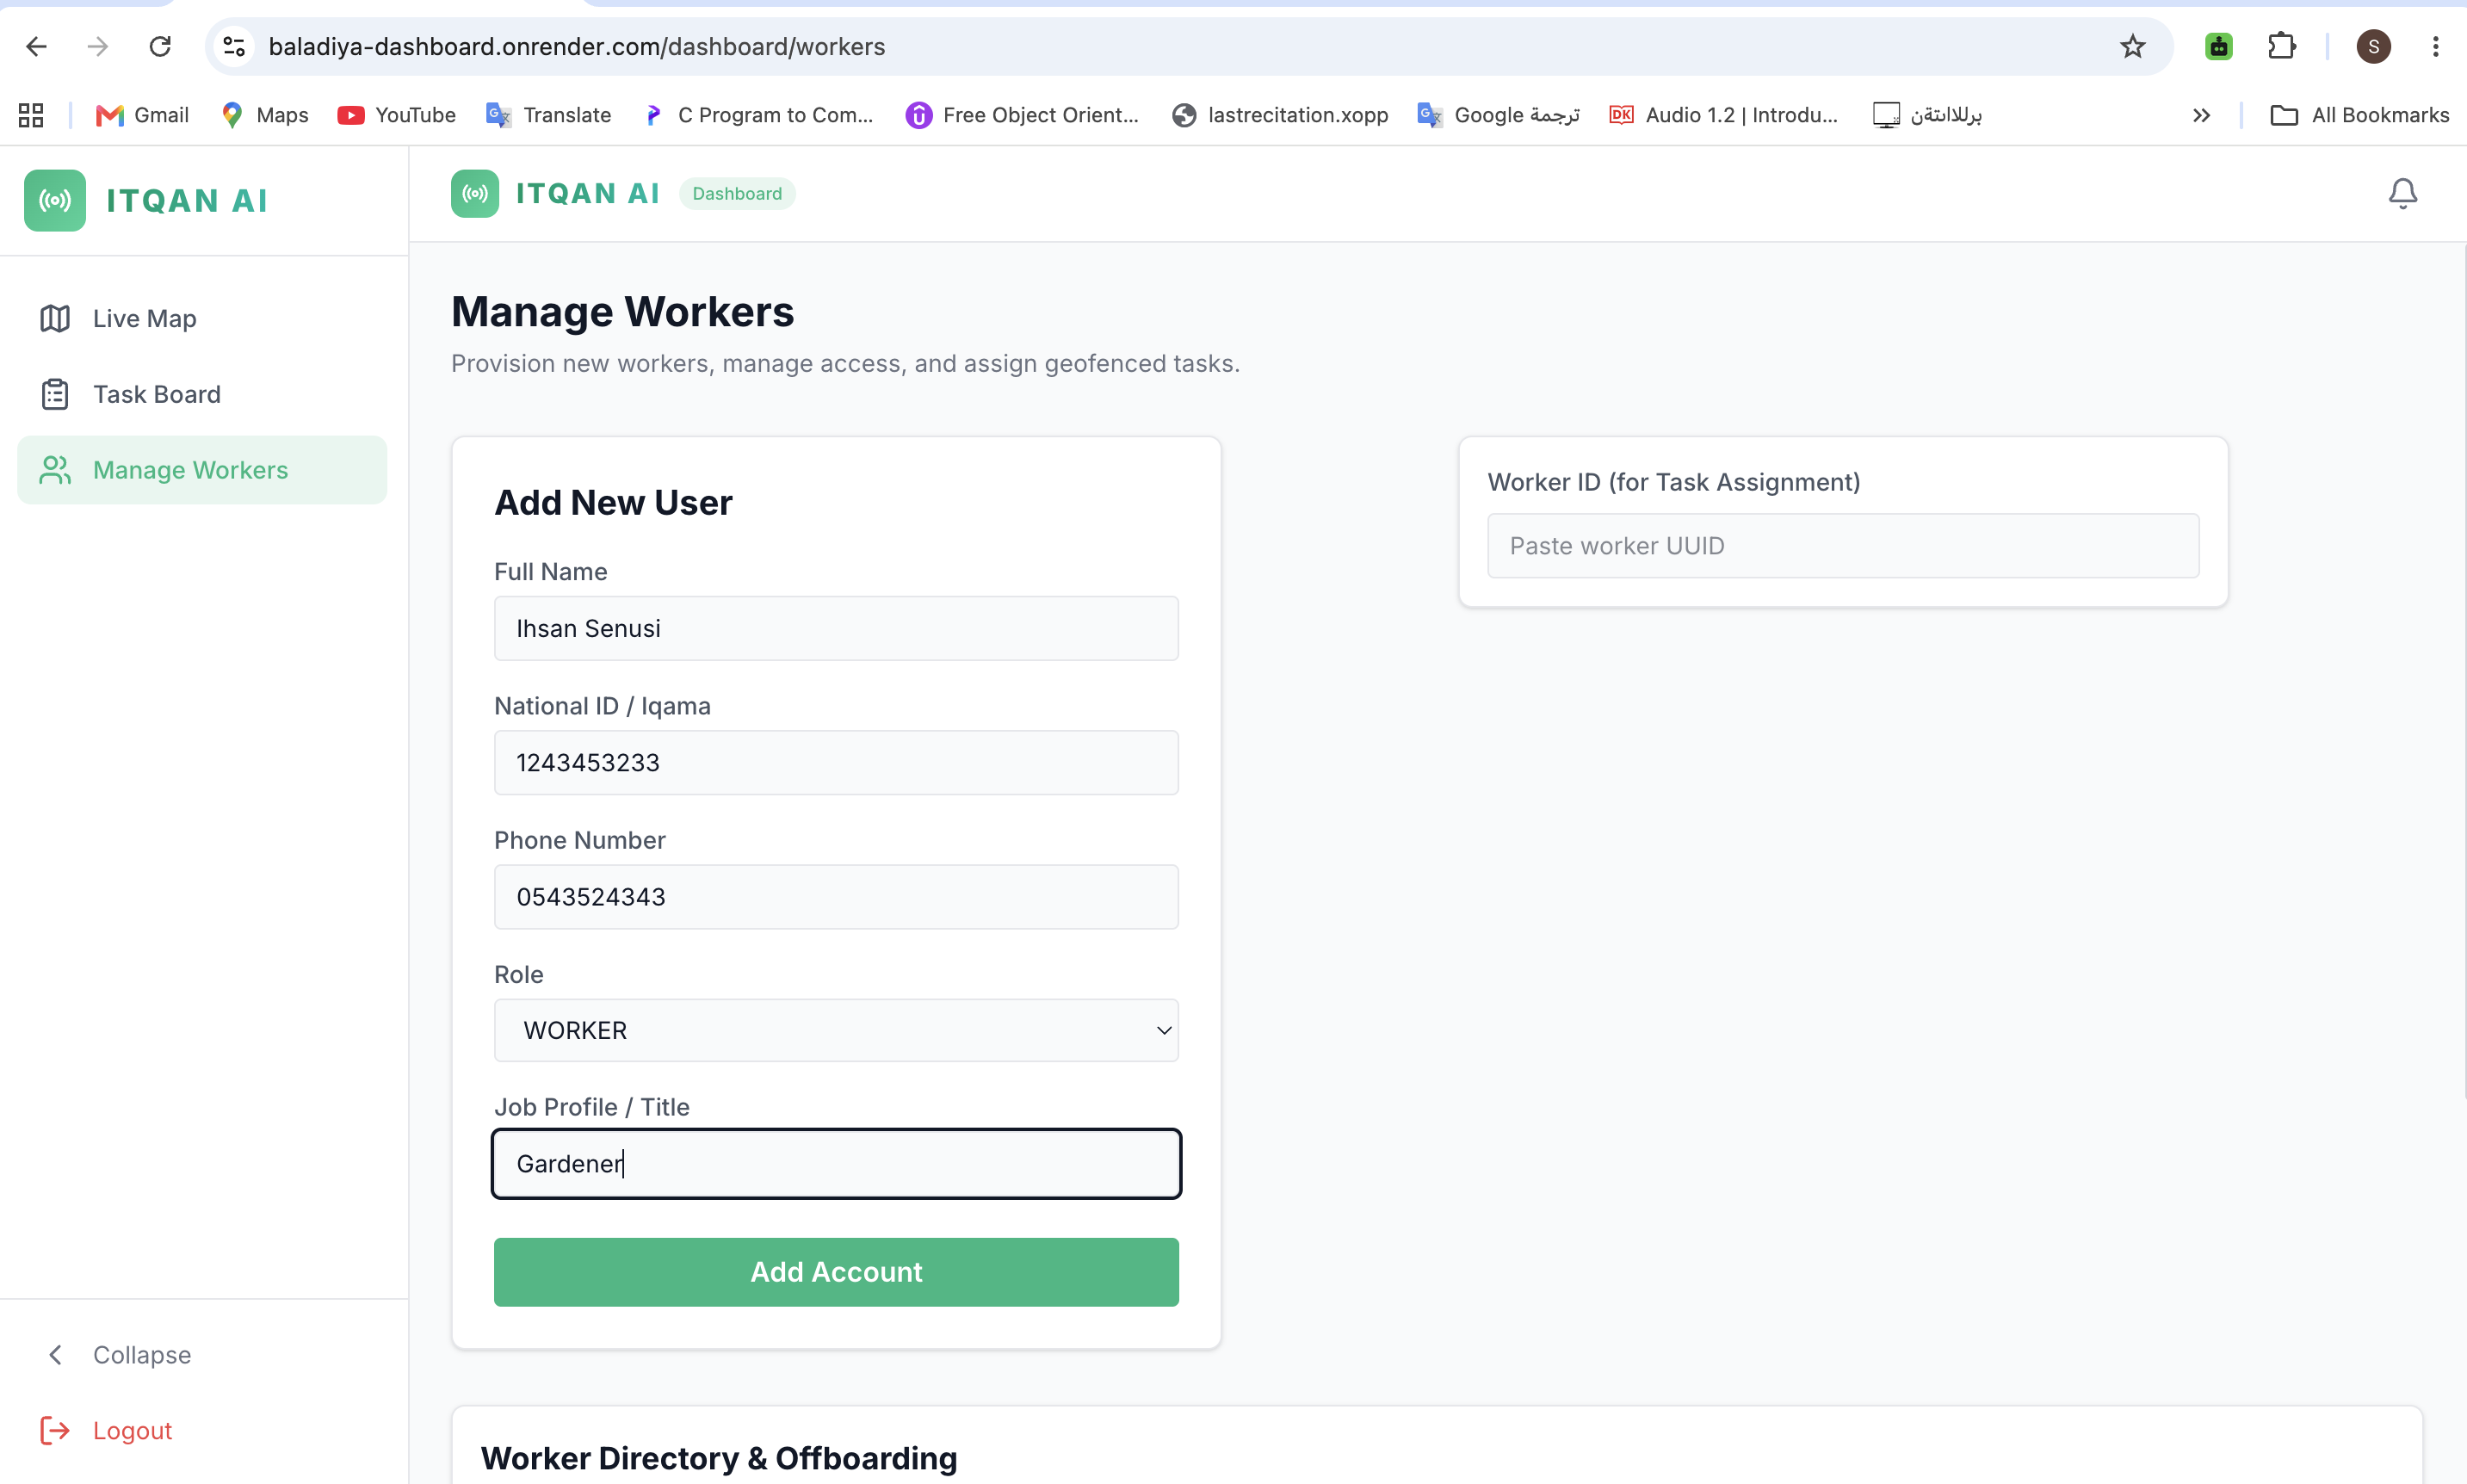Go to Task Board in sidebar
Viewport: 2467px width, 1484px height.
[x=202, y=394]
